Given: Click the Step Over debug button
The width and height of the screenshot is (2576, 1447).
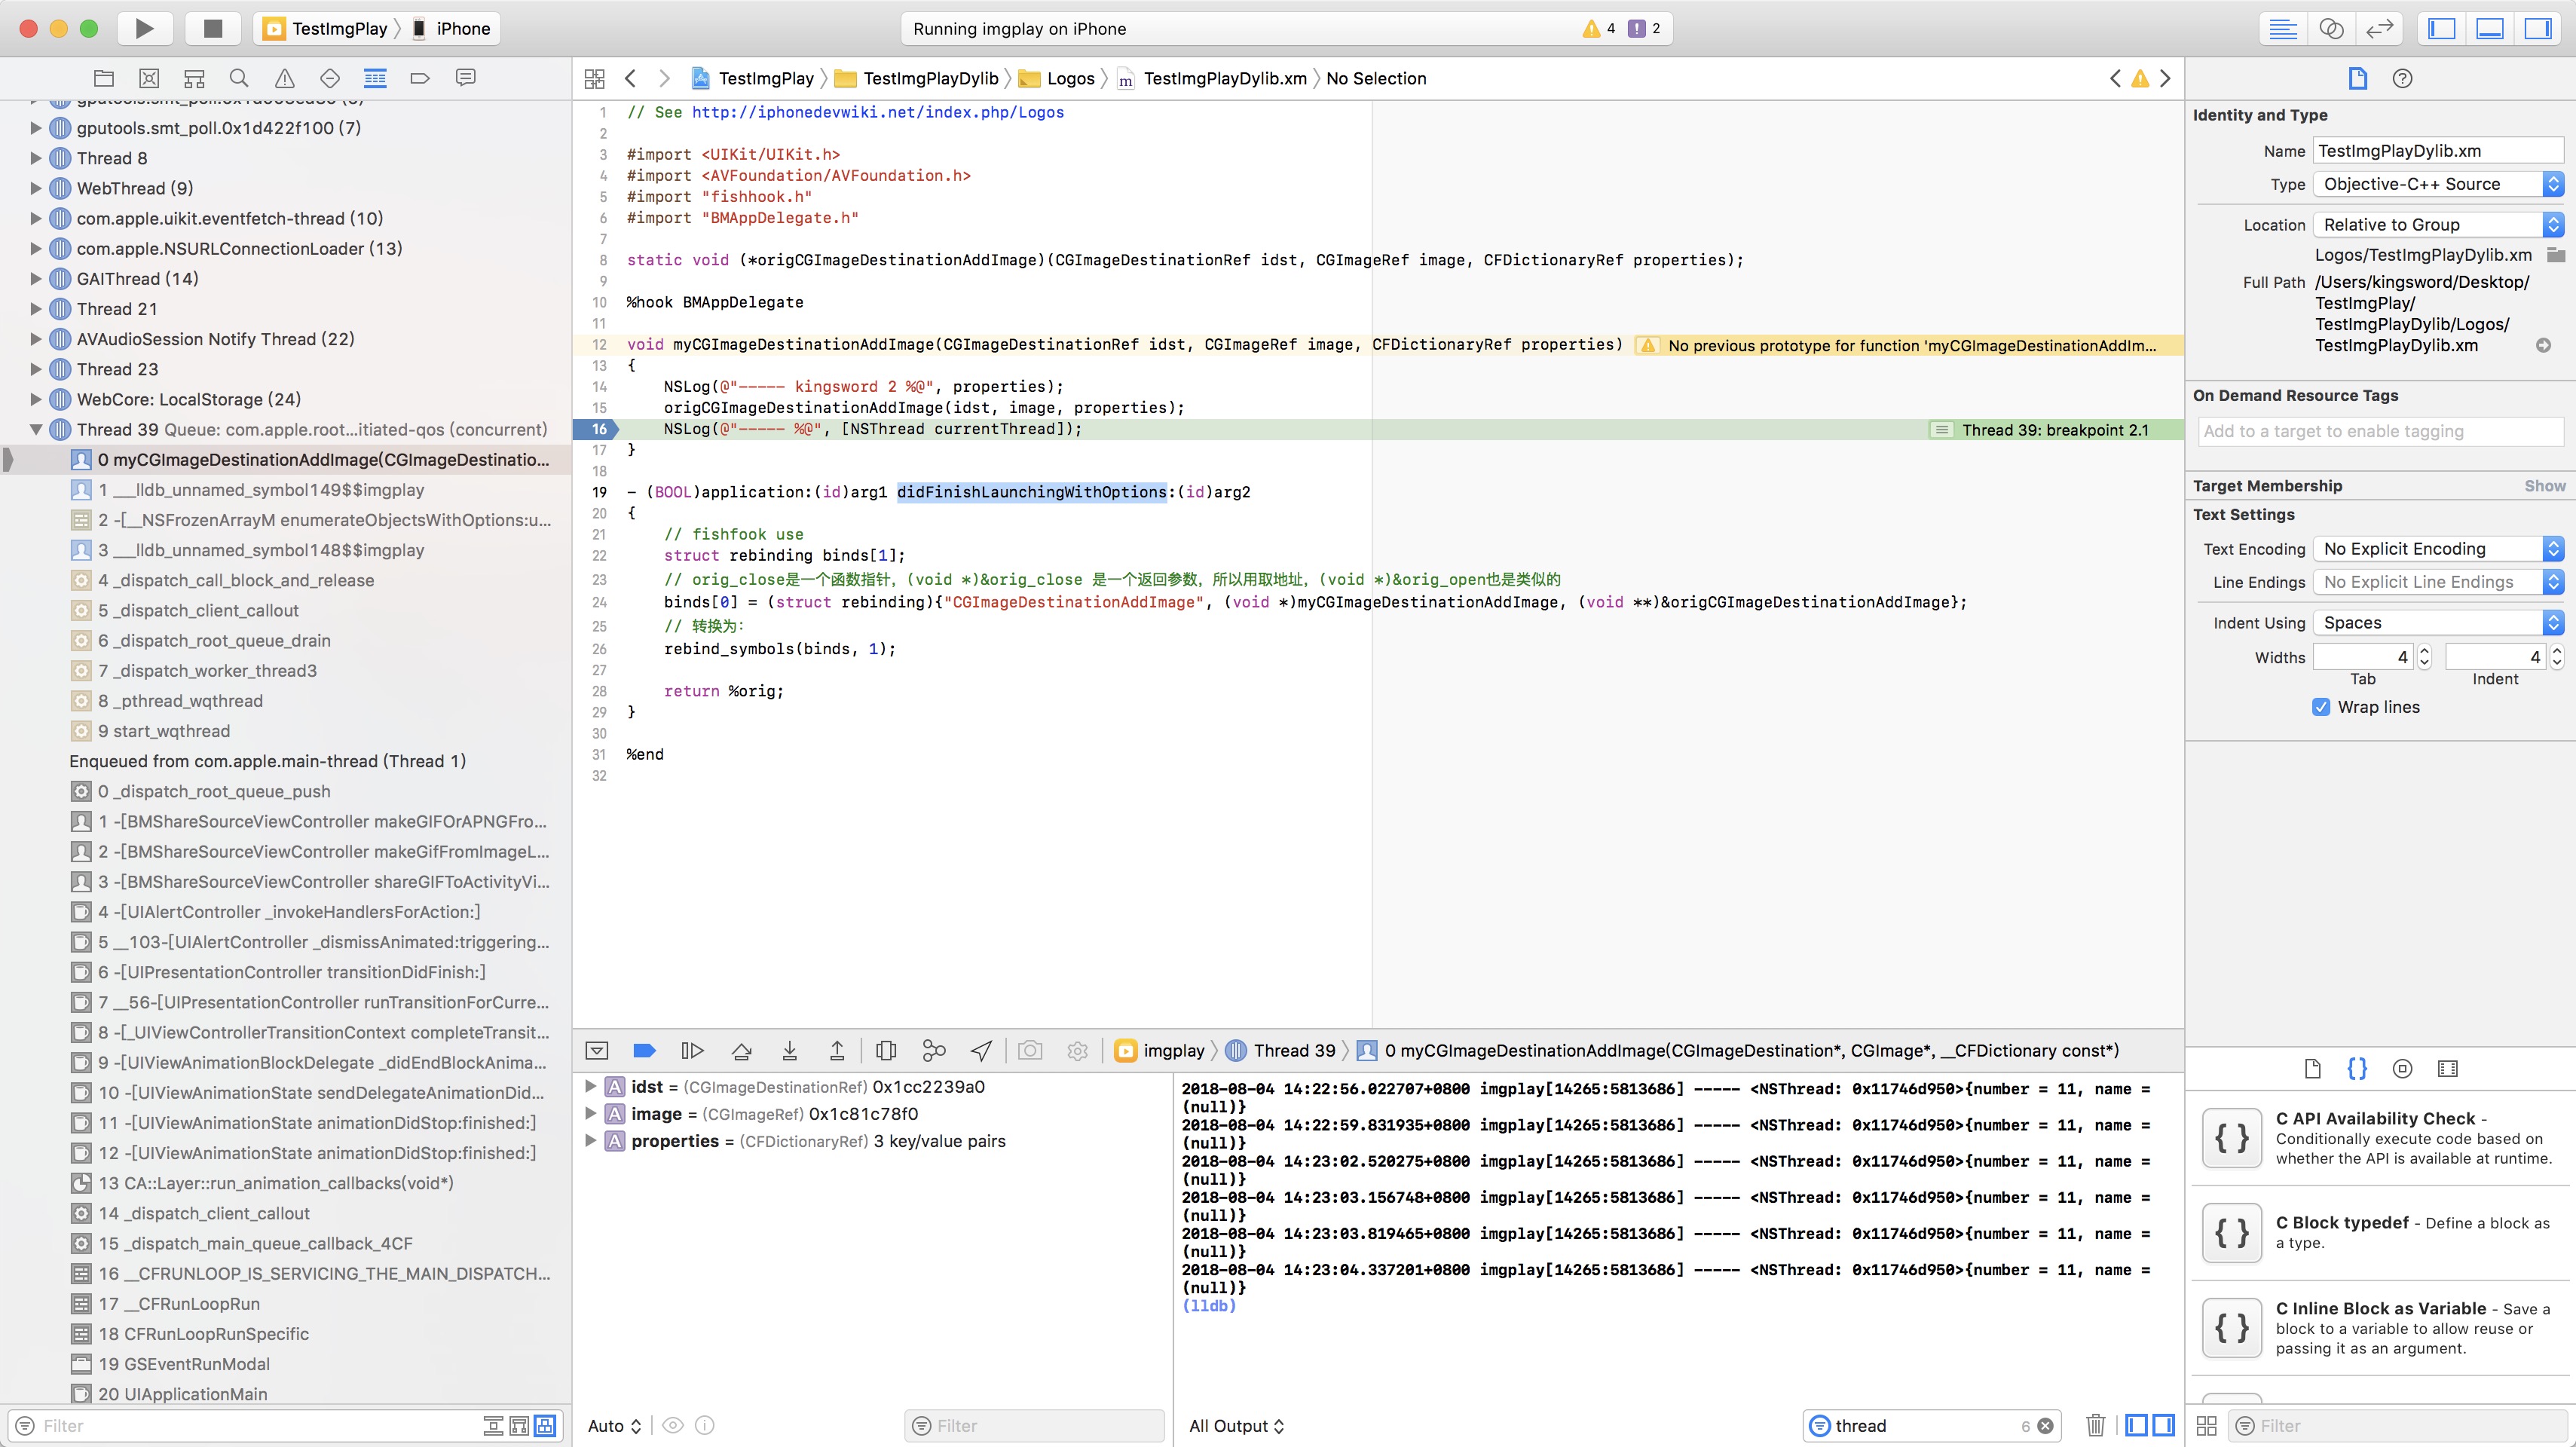Looking at the screenshot, I should (741, 1050).
